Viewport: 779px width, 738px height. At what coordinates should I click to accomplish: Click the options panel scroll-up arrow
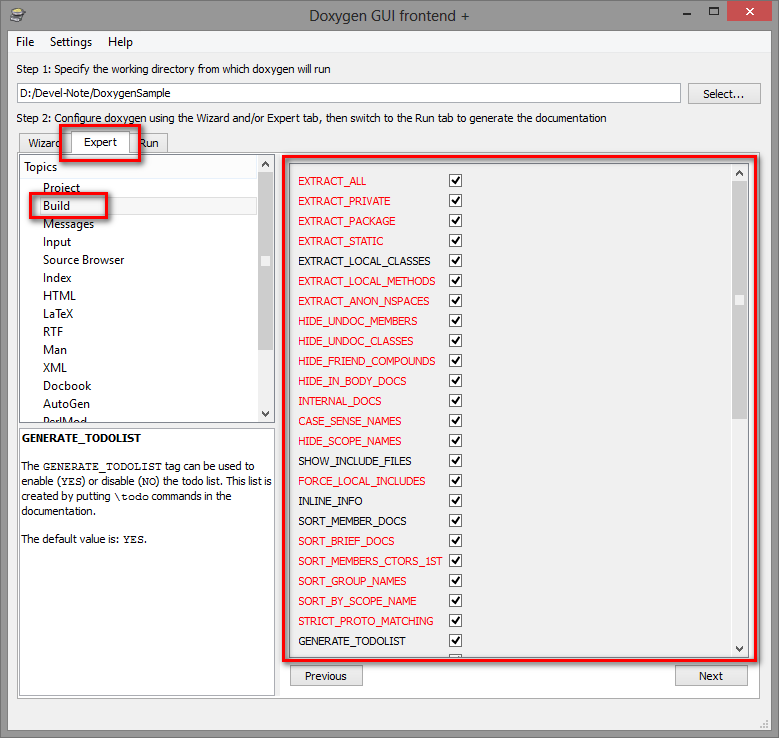(x=739, y=173)
